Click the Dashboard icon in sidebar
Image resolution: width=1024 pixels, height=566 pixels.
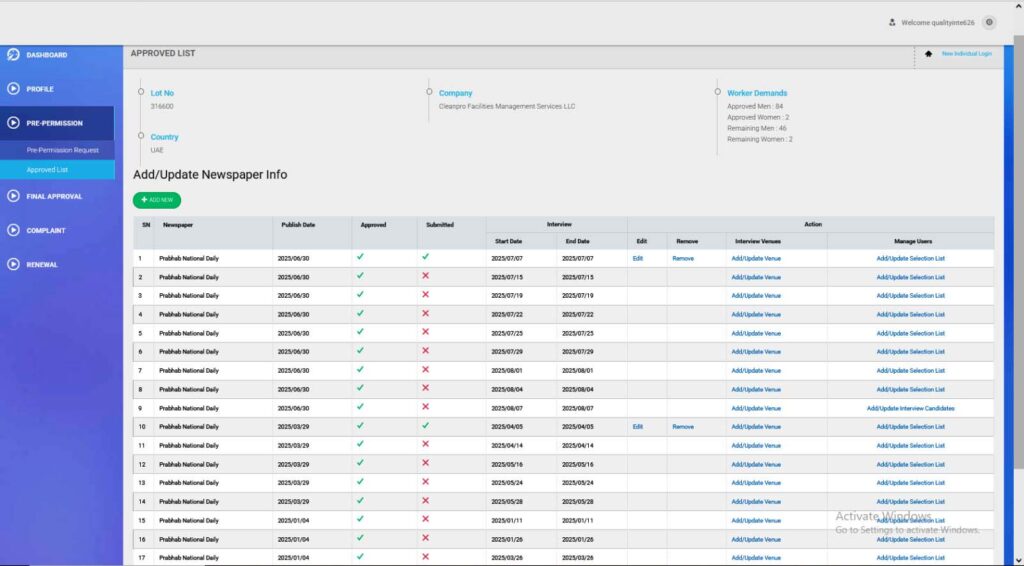click(13, 54)
